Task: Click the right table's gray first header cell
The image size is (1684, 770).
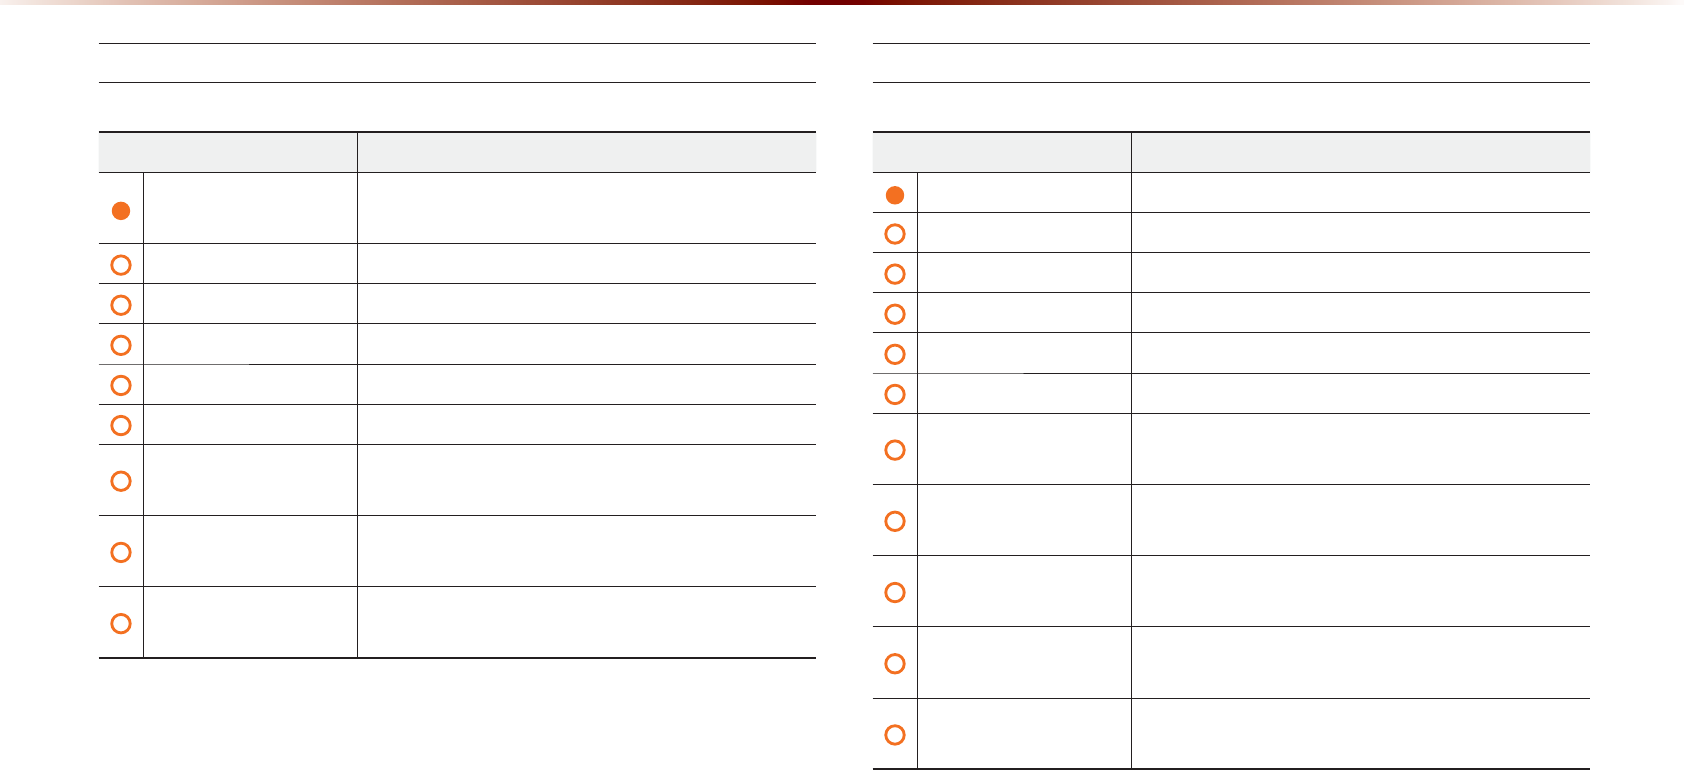Action: pyautogui.click(x=1002, y=153)
